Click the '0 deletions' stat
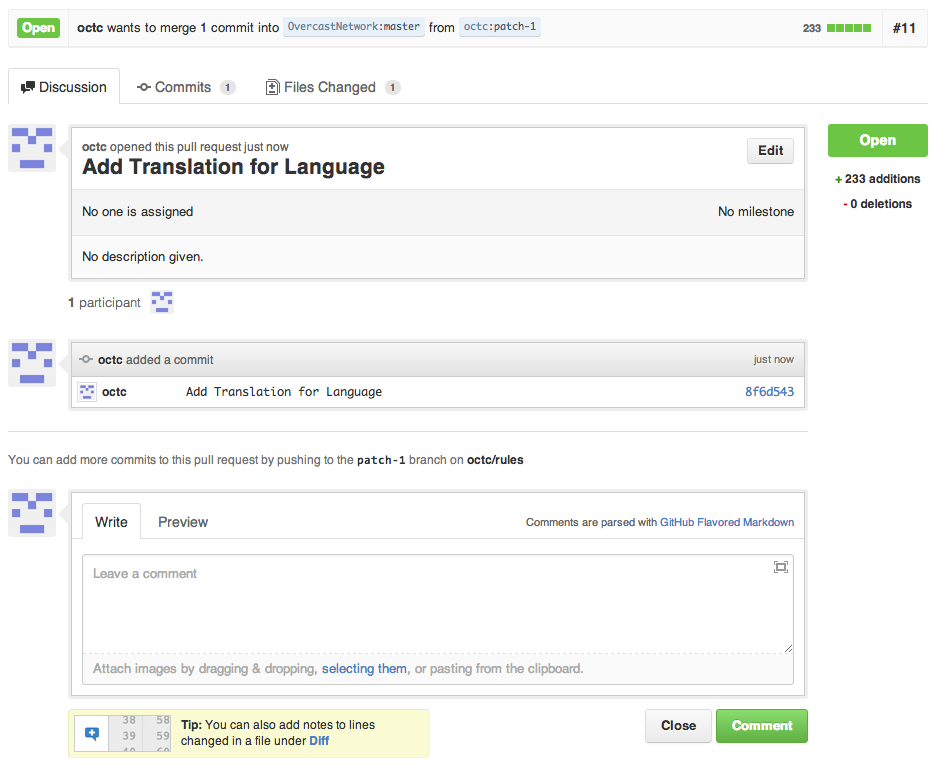Image resolution: width=936 pixels, height=766 pixels. (878, 204)
